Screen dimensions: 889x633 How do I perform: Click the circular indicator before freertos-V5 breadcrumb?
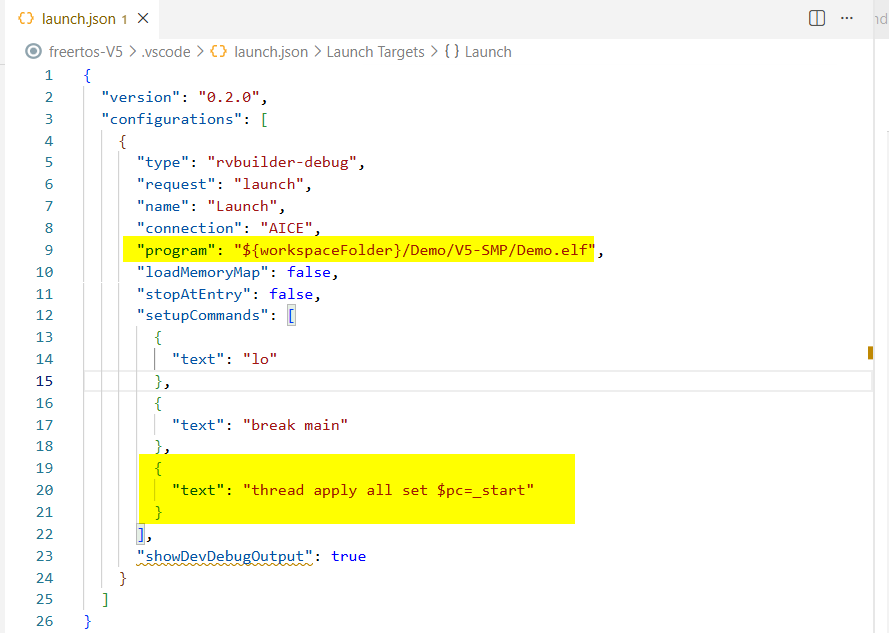pyautogui.click(x=34, y=51)
